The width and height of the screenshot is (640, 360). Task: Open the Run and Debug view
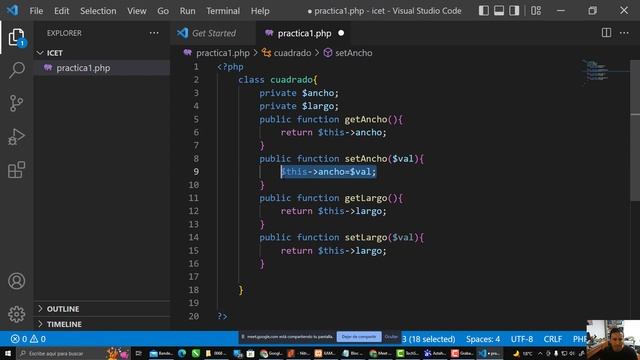[16, 137]
